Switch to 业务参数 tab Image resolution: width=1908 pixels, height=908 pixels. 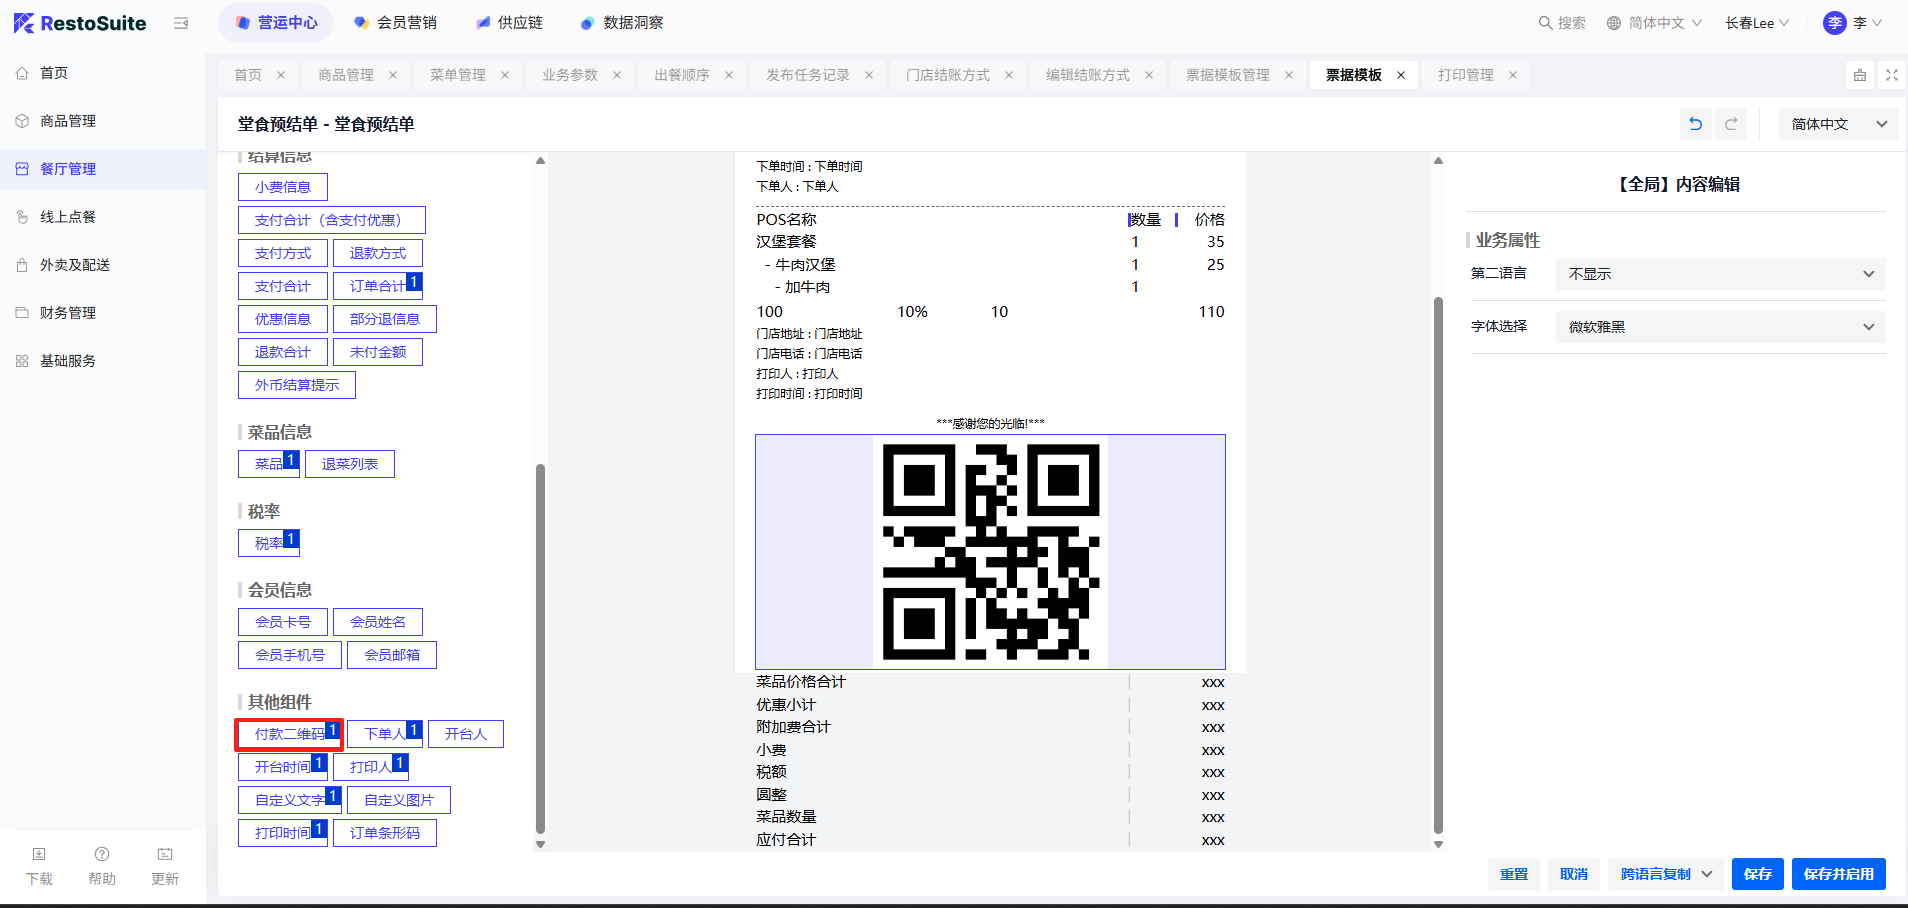click(570, 75)
